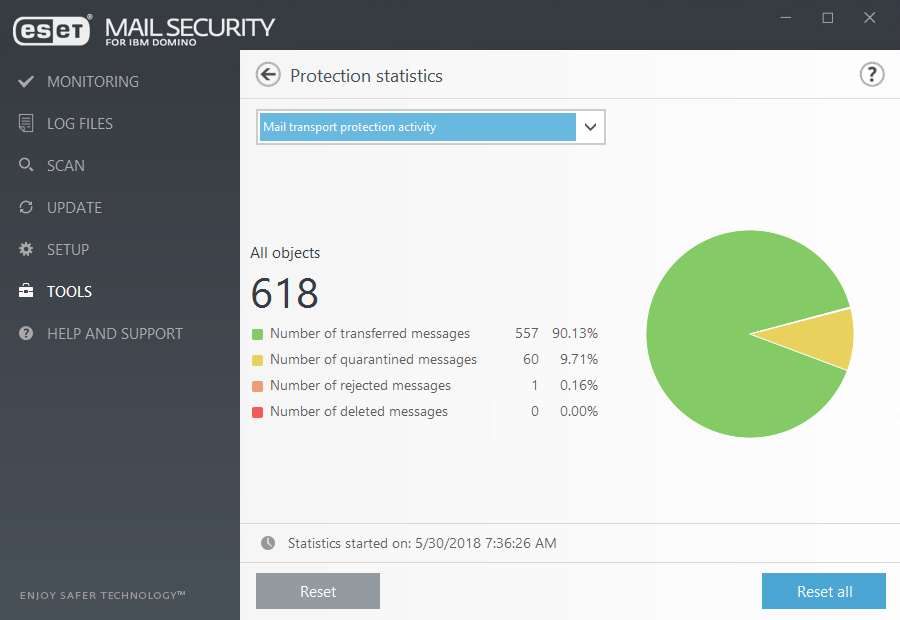
Task: Click the 0.00% percentage value
Action: 579,412
